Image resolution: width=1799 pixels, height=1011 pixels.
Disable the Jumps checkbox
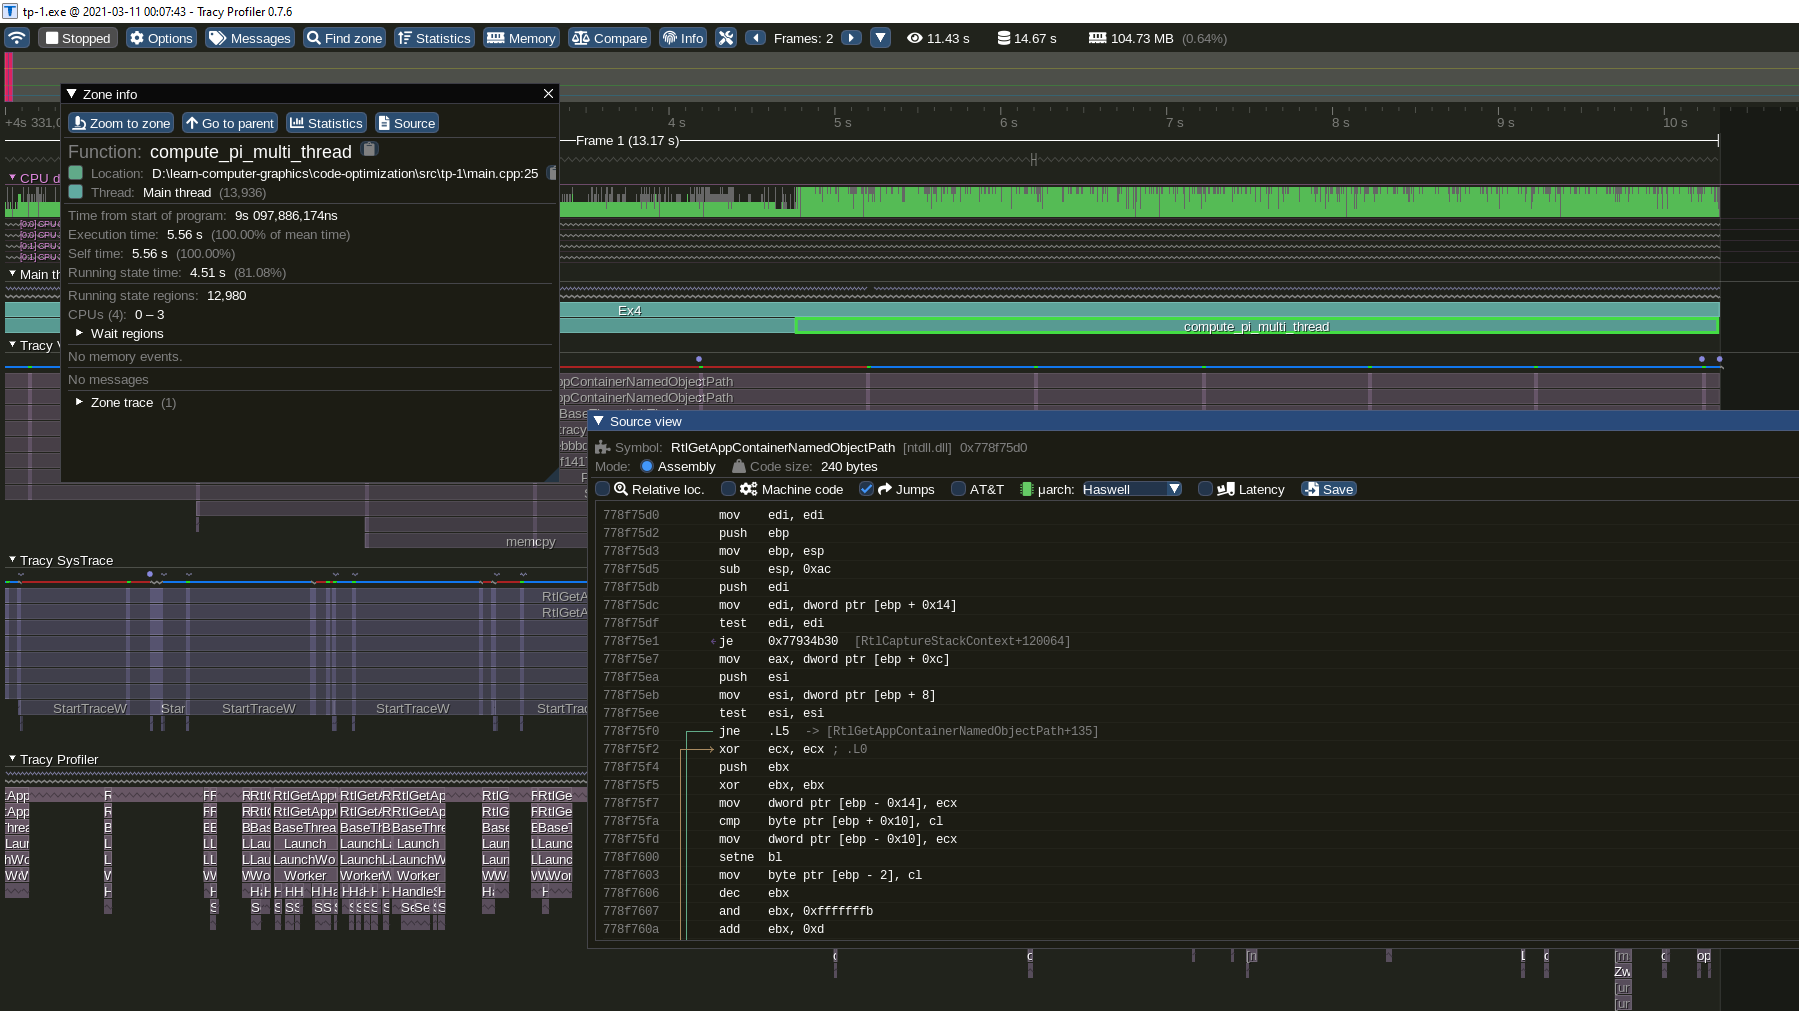tap(866, 489)
